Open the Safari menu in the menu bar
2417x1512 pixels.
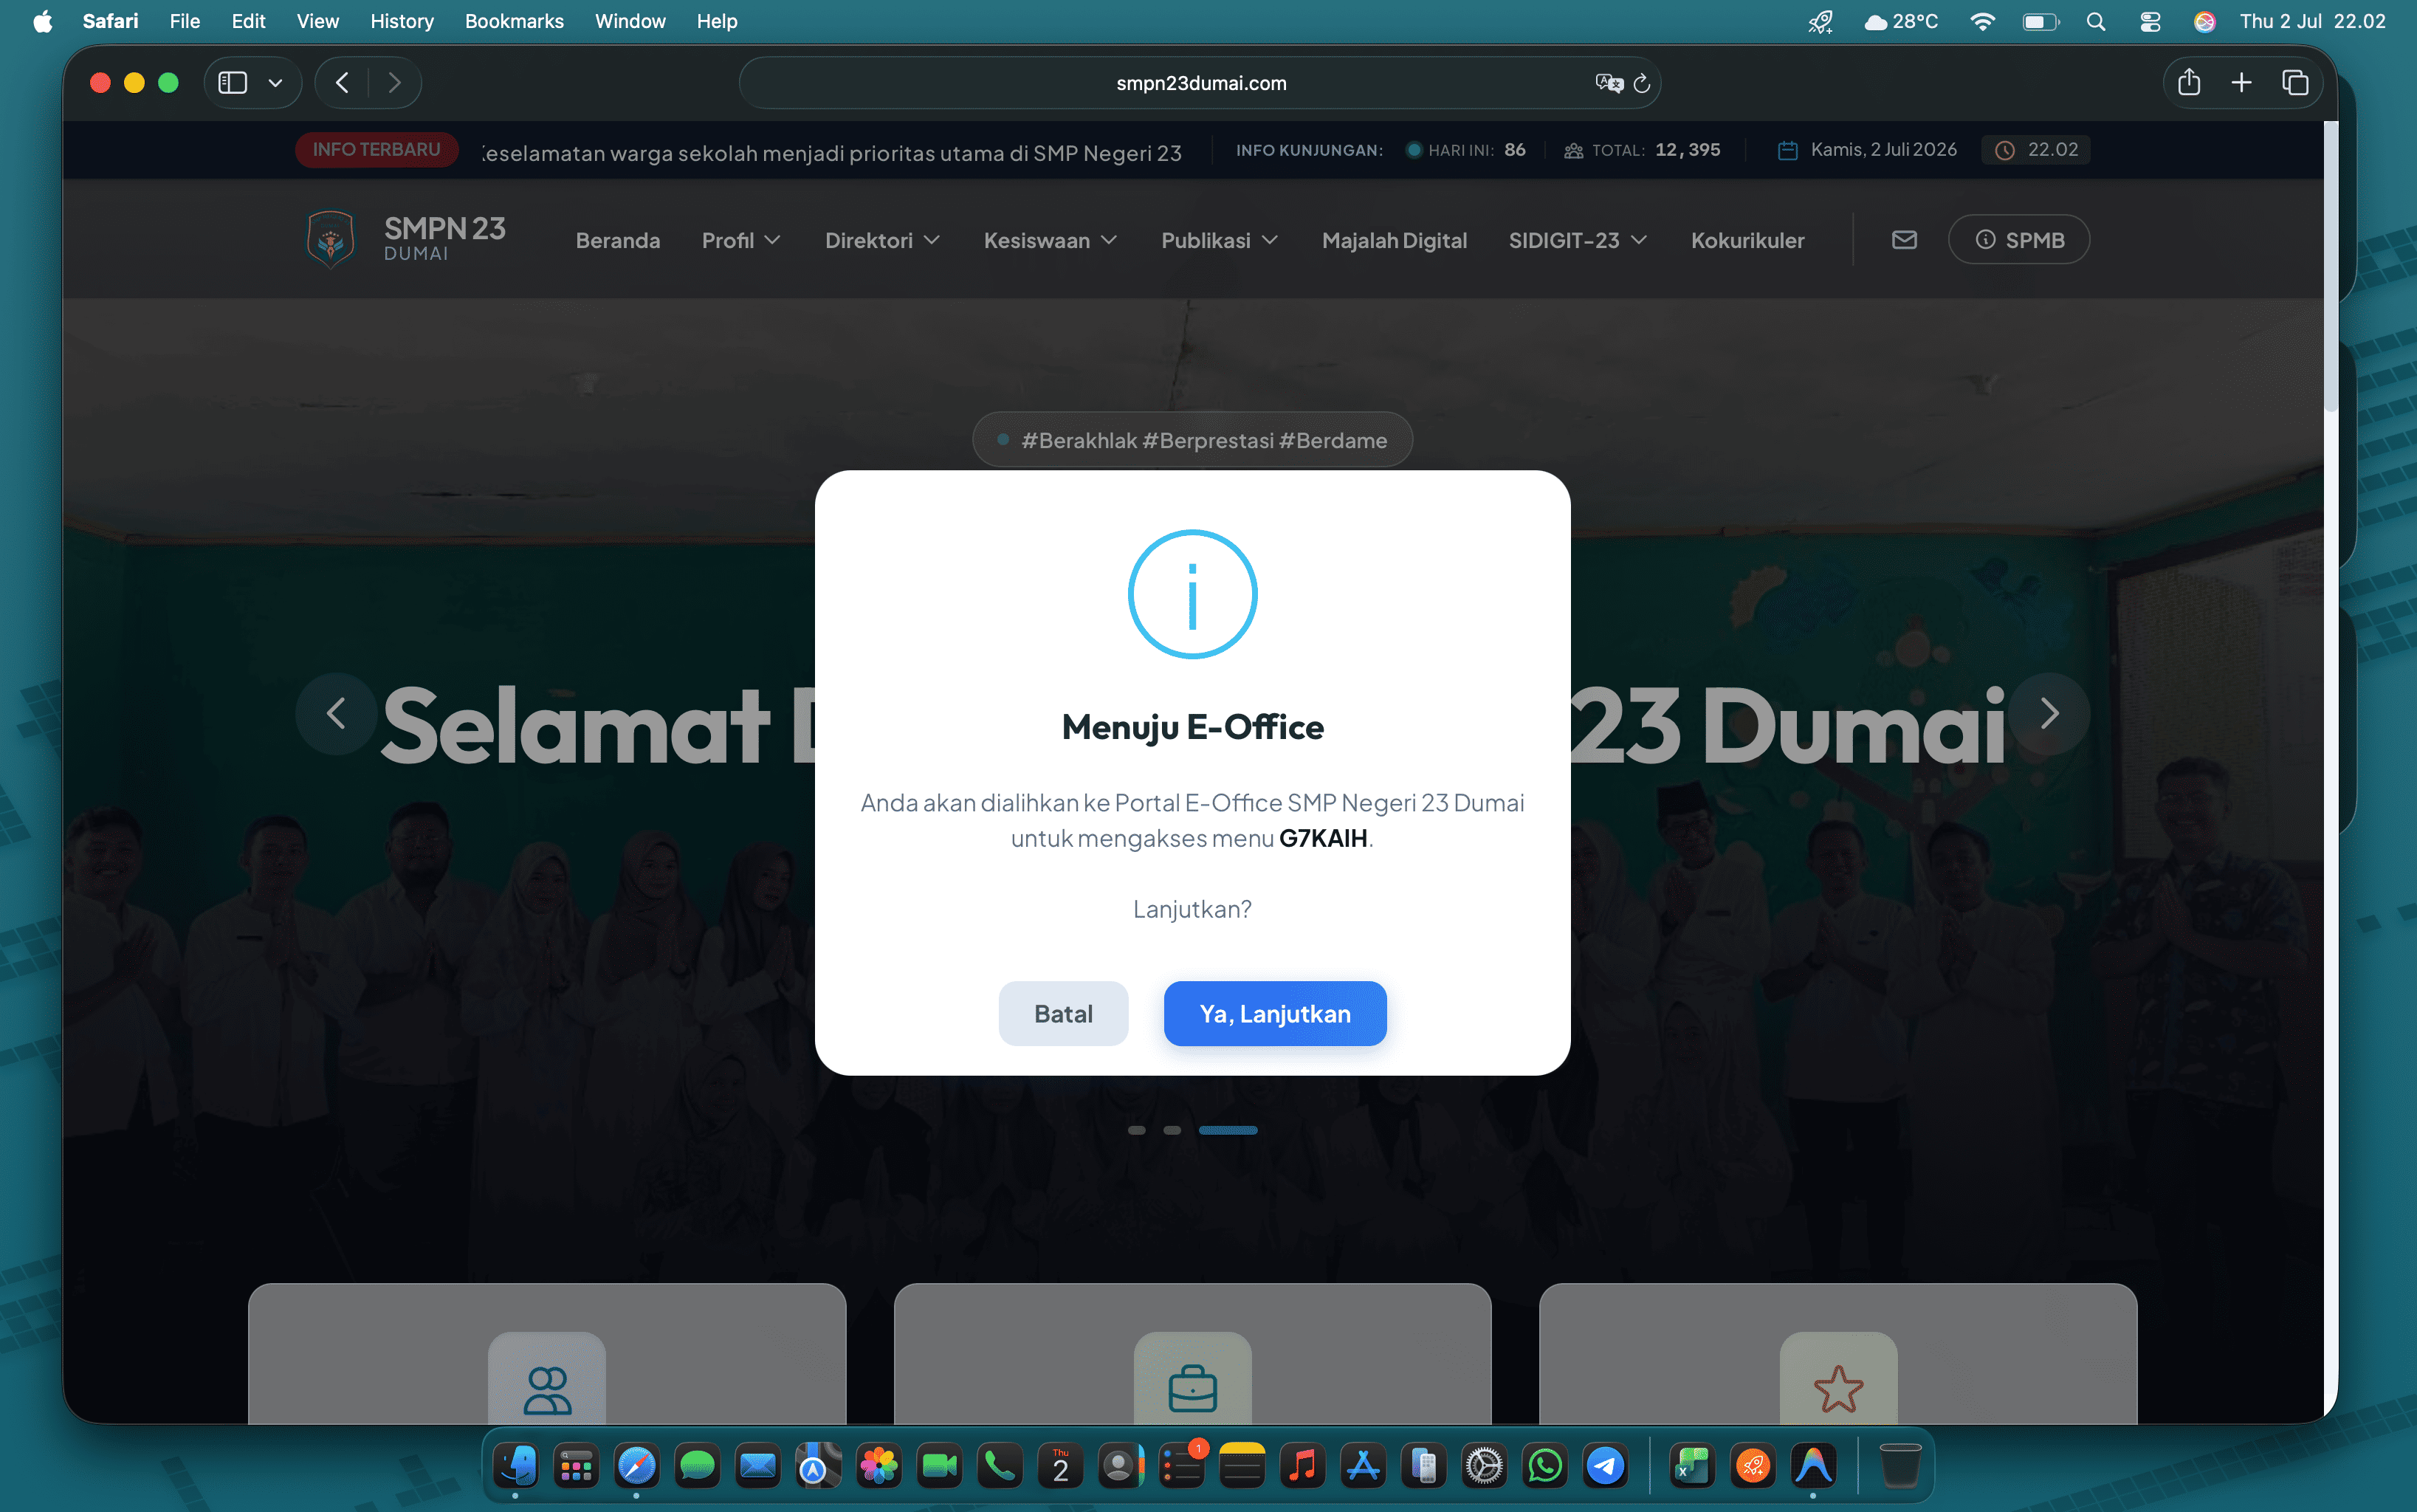[110, 21]
